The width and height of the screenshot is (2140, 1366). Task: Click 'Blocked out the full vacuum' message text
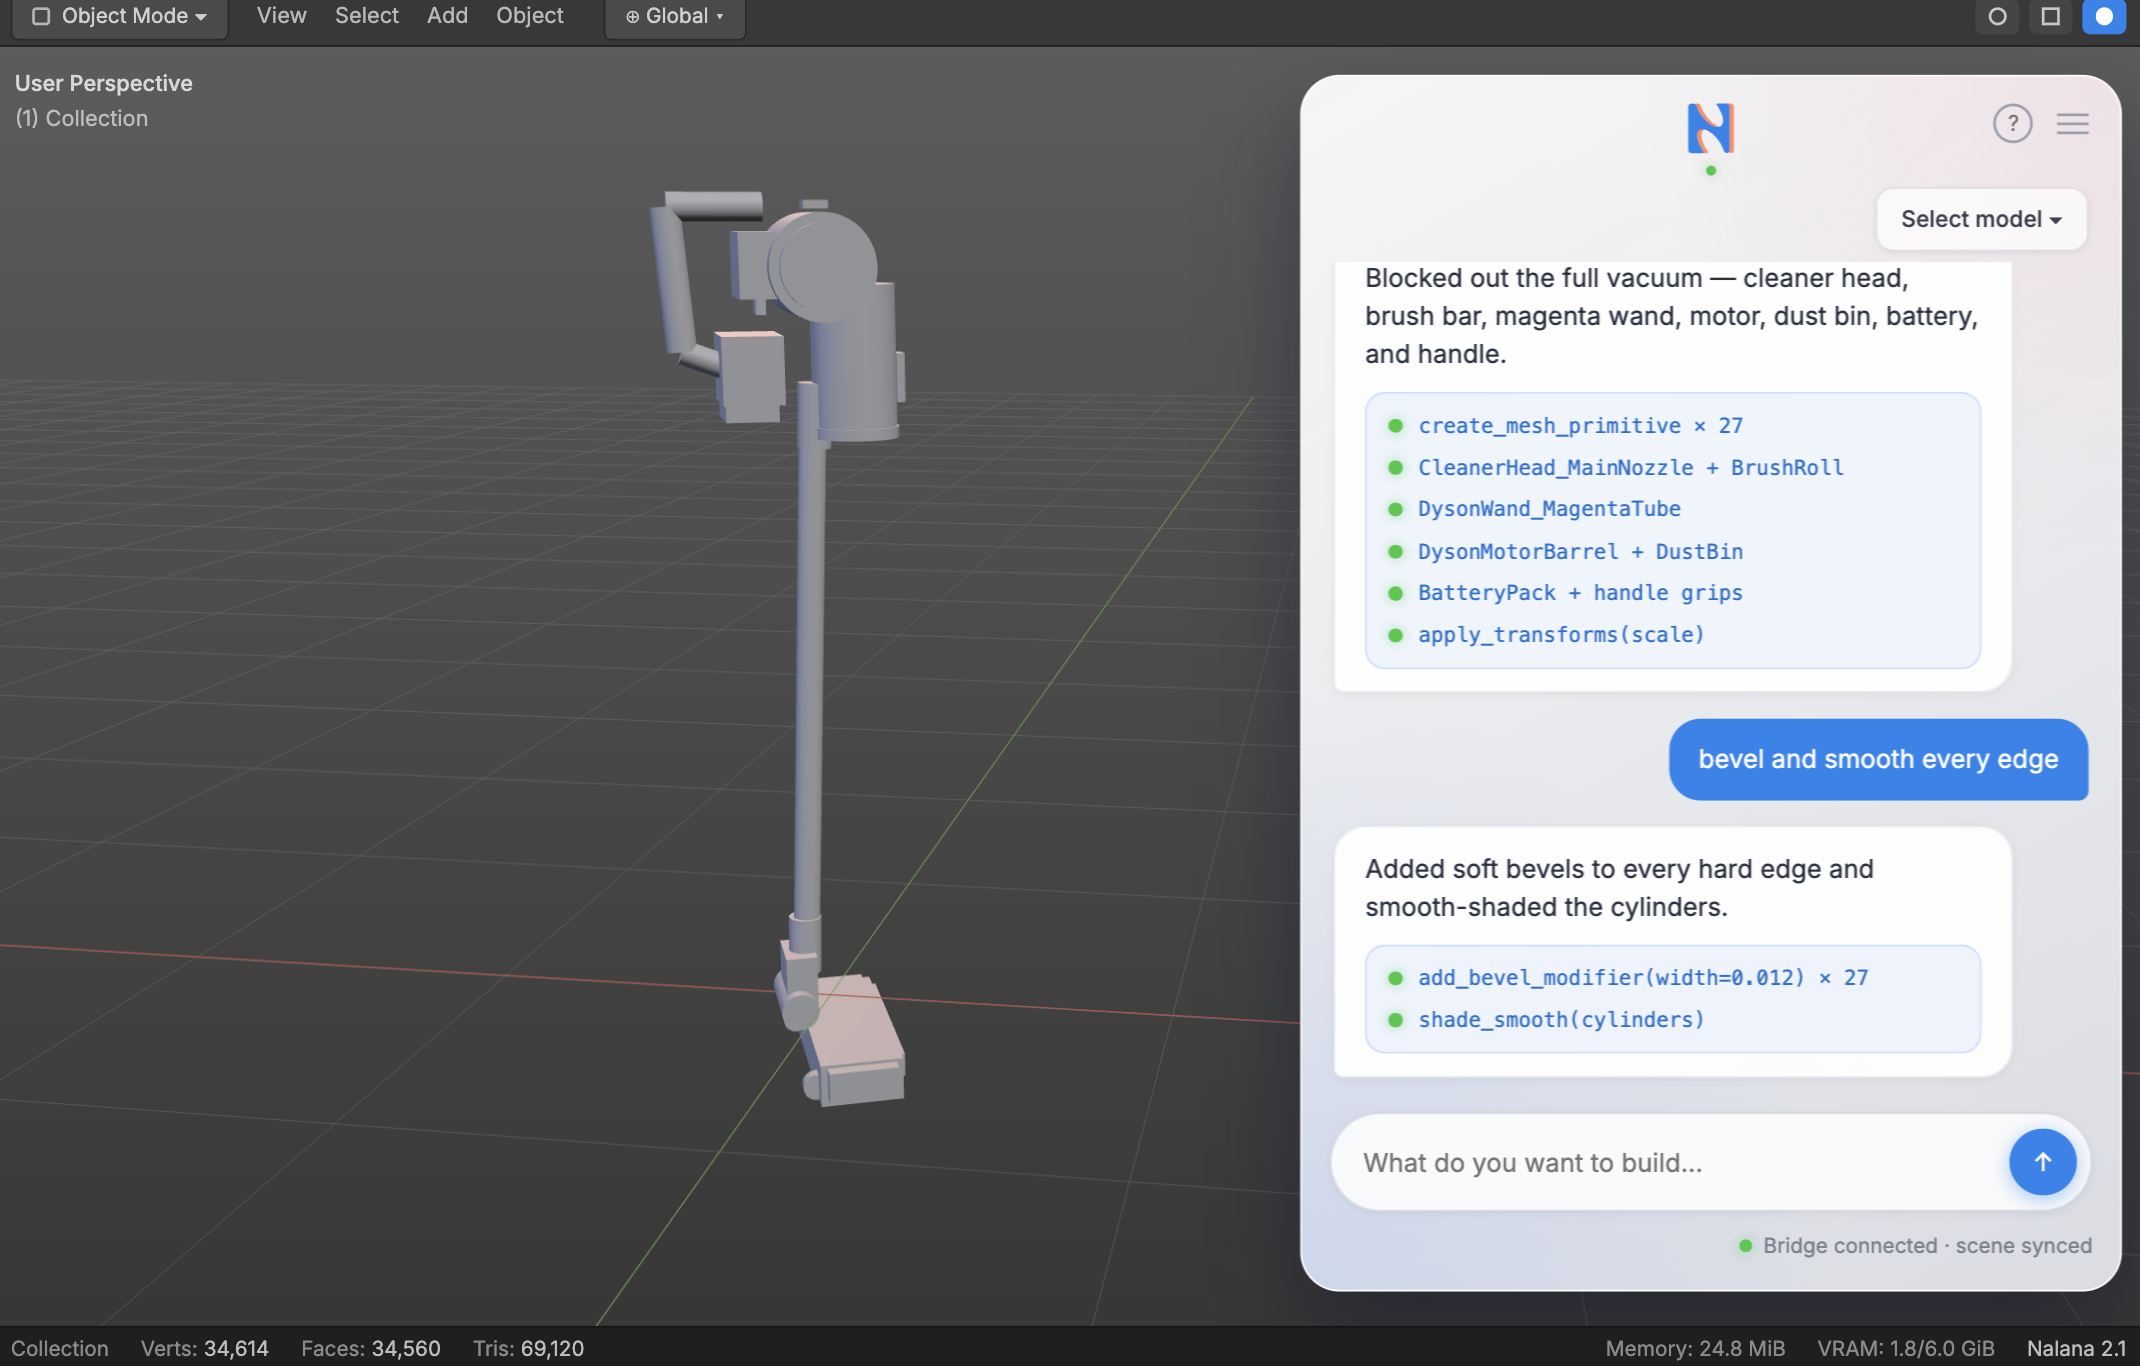click(1671, 316)
